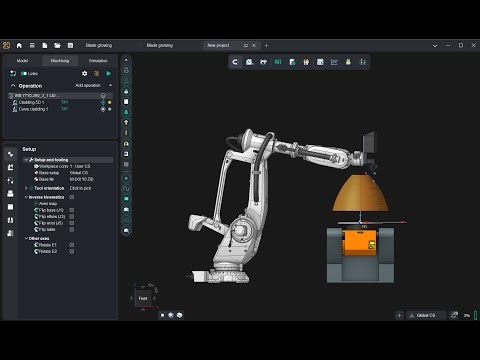The width and height of the screenshot is (480, 360).
Task: Run calculation with green play button
Action: coord(109,73)
